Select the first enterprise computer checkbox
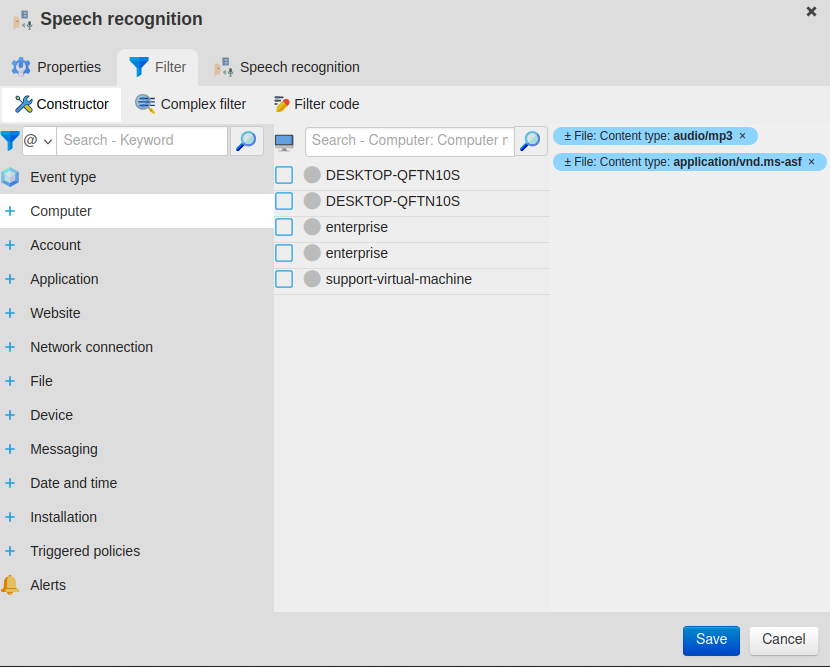 click(284, 227)
